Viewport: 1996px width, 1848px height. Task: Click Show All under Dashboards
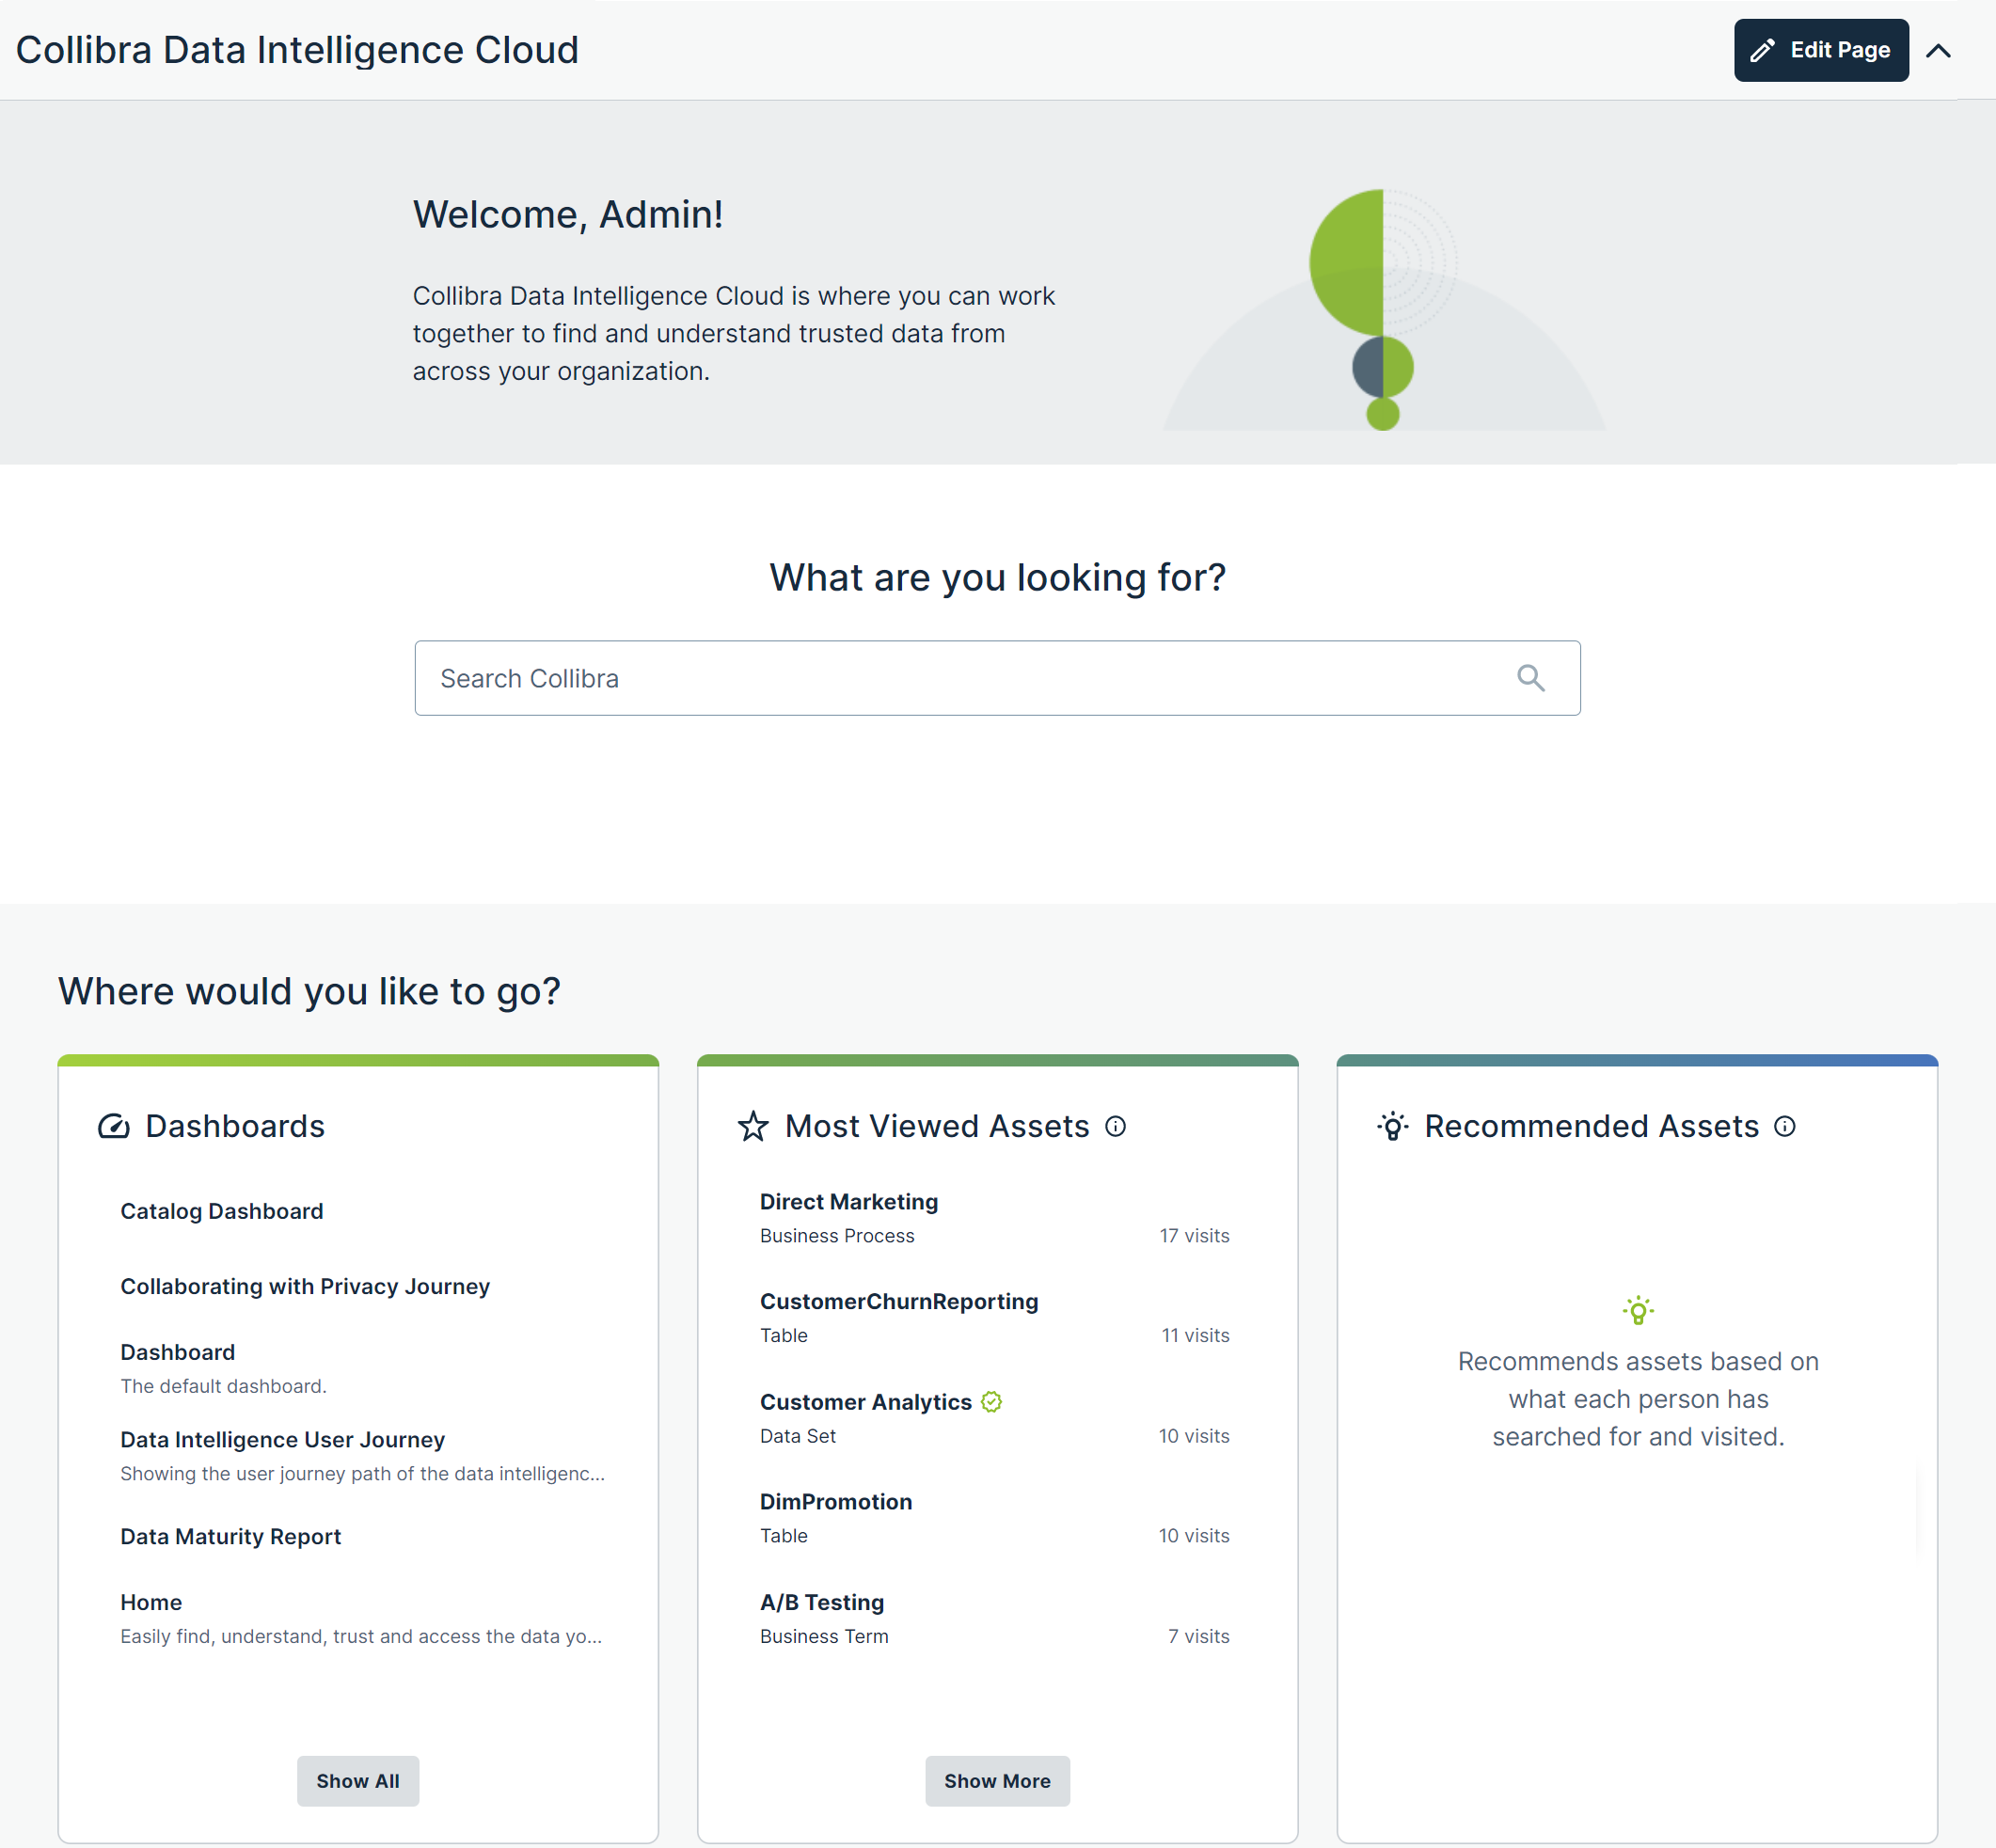click(357, 1781)
